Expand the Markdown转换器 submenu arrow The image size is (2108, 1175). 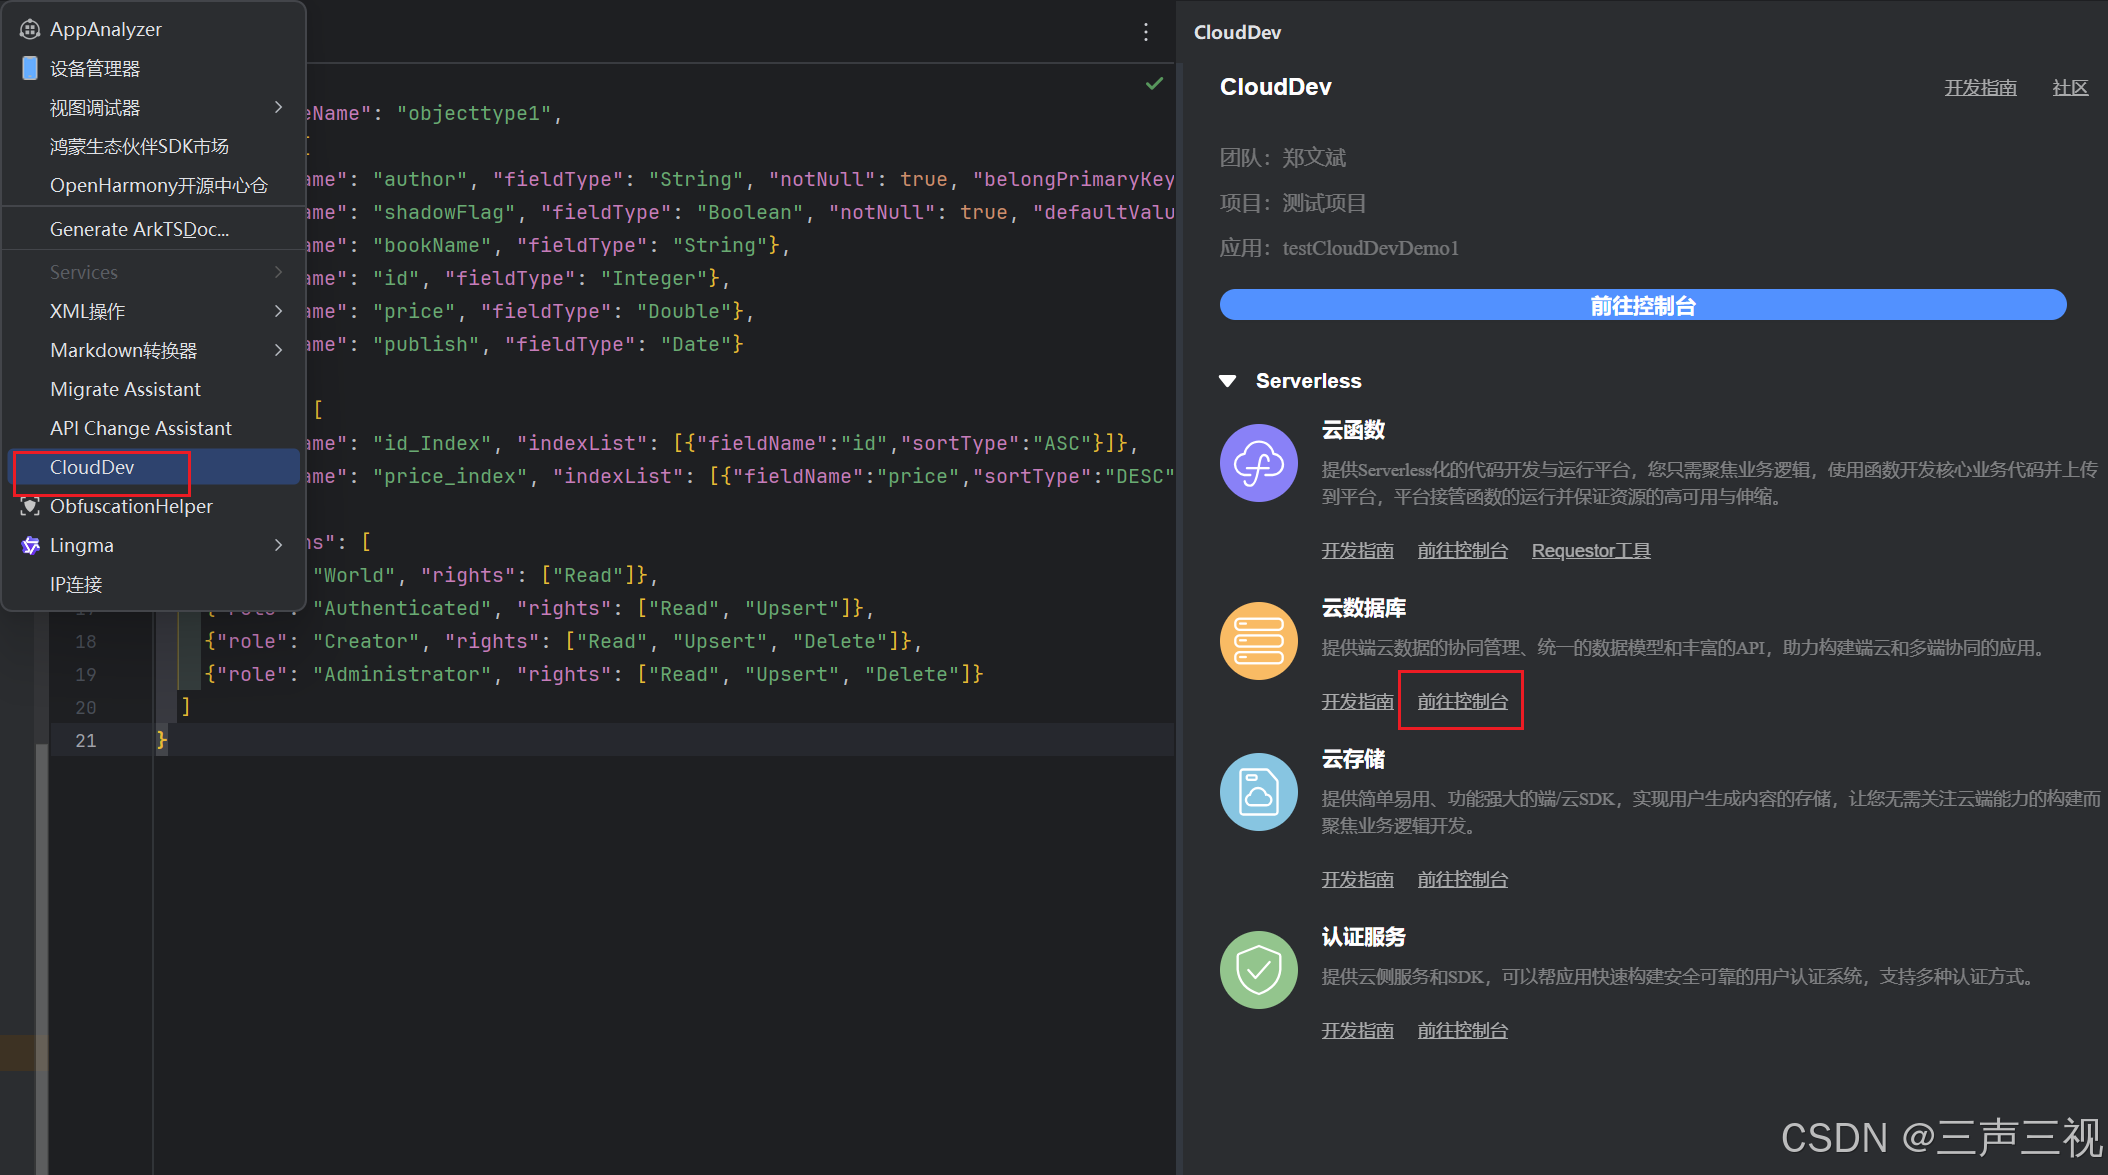(x=278, y=350)
